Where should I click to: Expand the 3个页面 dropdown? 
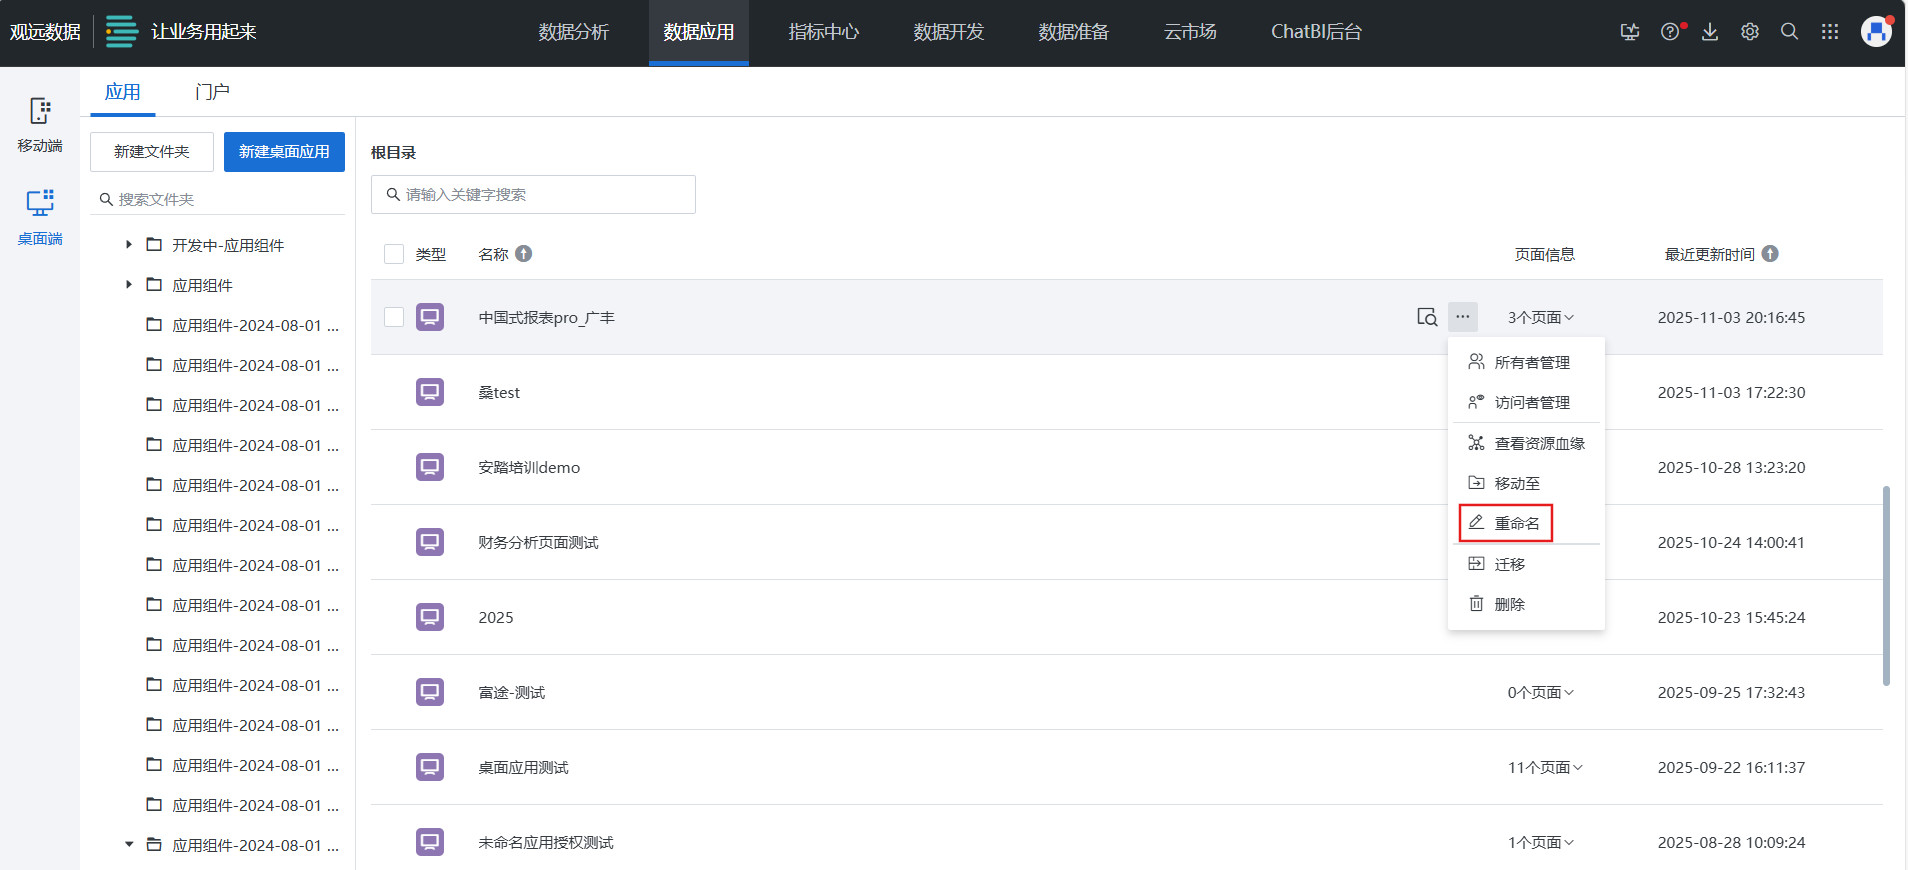click(1540, 317)
